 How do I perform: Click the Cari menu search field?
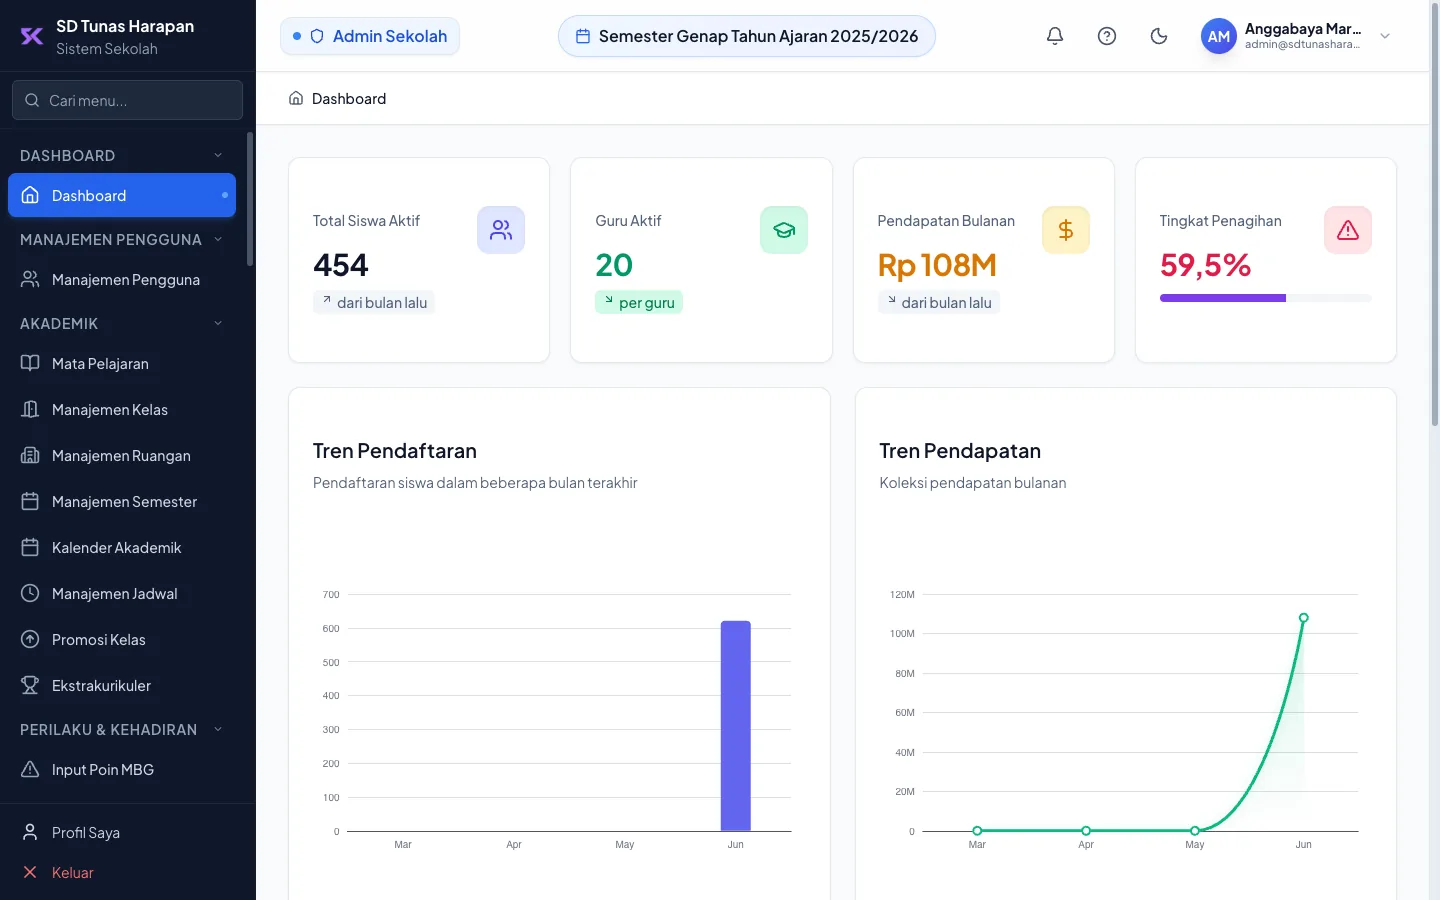click(128, 100)
